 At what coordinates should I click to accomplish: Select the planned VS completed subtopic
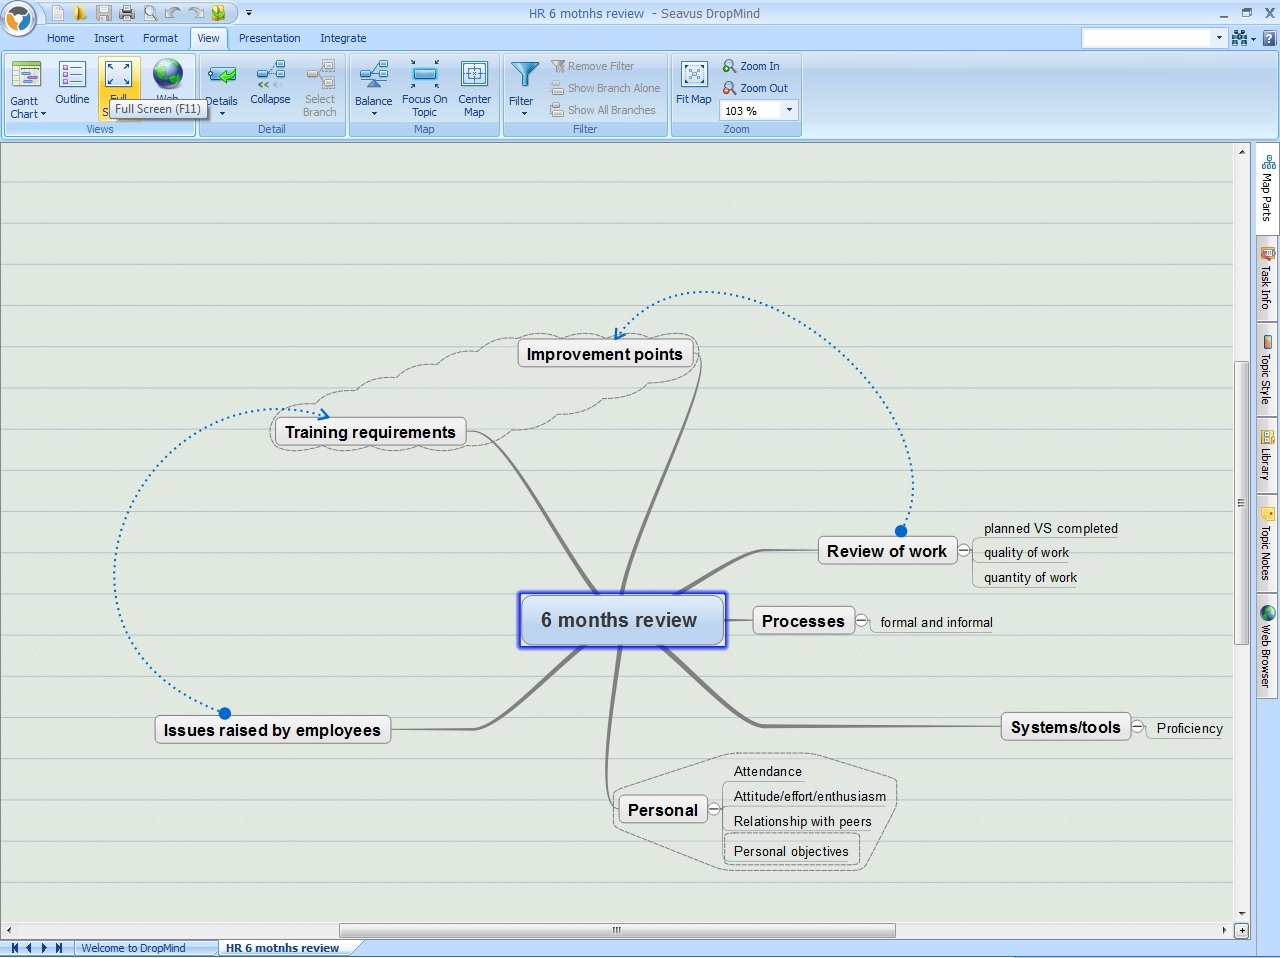point(1051,529)
